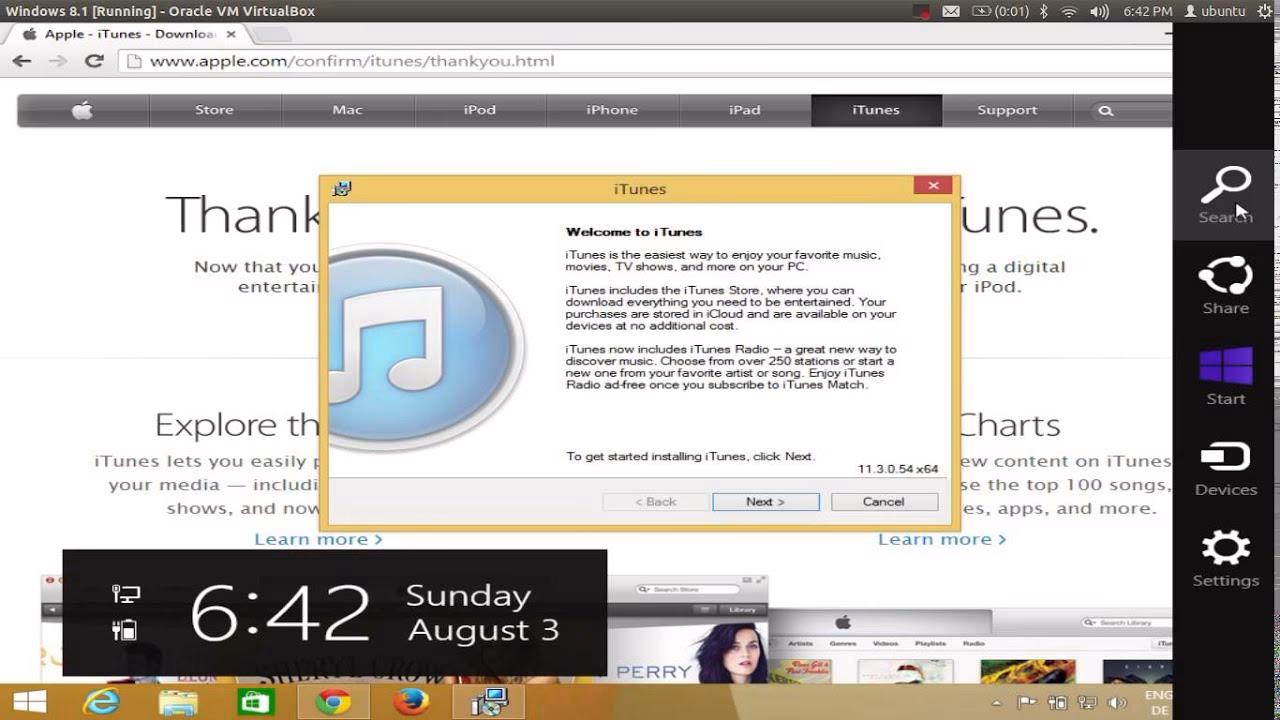Open the iPhone section

[x=612, y=110]
